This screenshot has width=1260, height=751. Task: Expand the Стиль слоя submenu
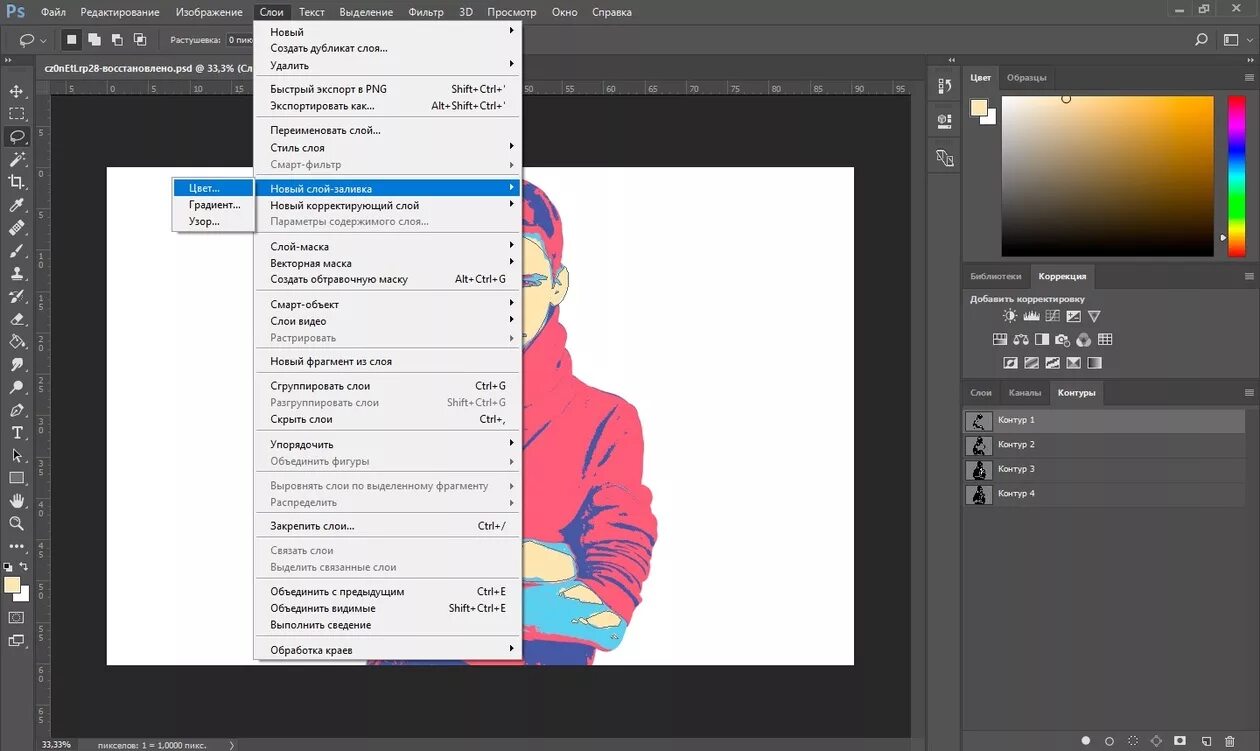[x=388, y=147]
